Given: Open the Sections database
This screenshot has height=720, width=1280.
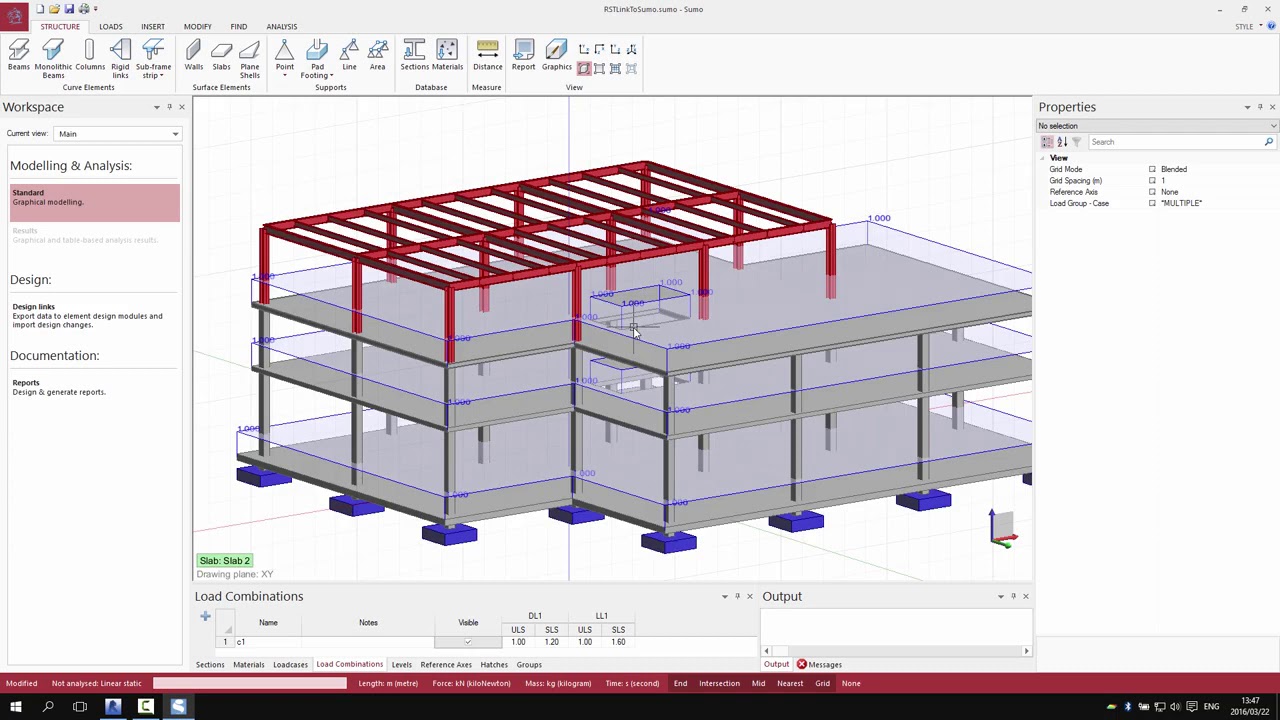Looking at the screenshot, I should pos(414,56).
